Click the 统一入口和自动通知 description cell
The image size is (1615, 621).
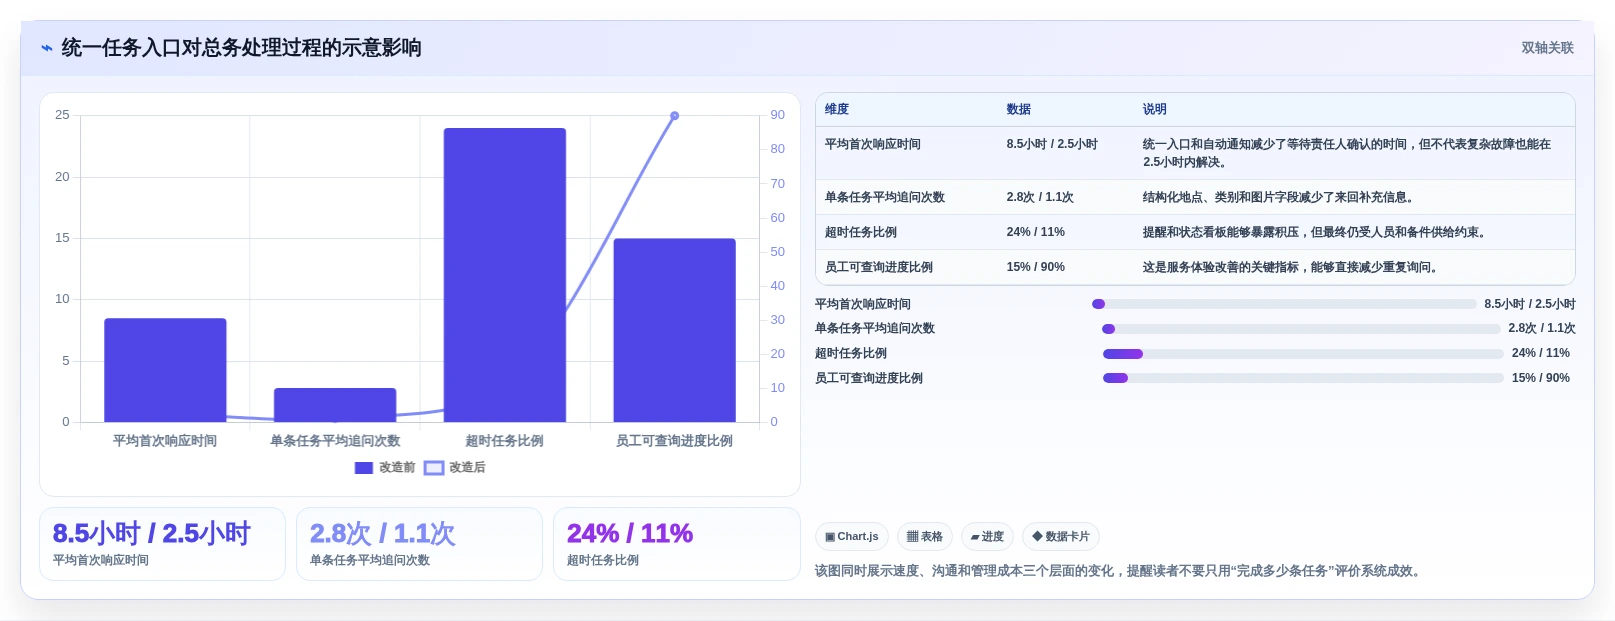click(x=1347, y=153)
